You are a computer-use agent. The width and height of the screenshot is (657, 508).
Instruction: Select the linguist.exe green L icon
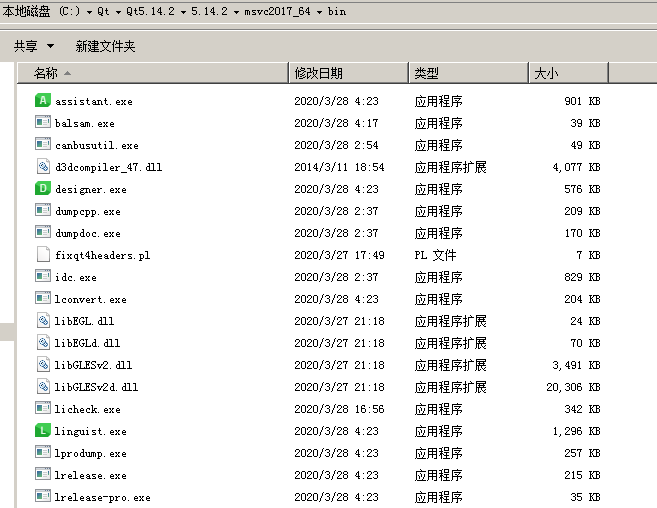43,431
